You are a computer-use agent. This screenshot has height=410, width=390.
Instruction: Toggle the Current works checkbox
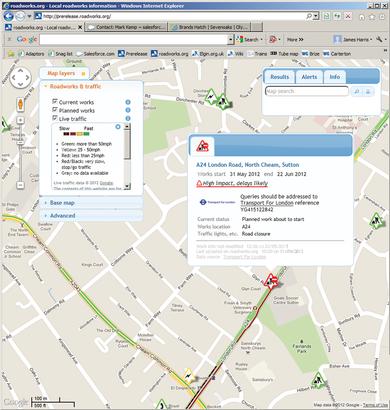point(55,101)
